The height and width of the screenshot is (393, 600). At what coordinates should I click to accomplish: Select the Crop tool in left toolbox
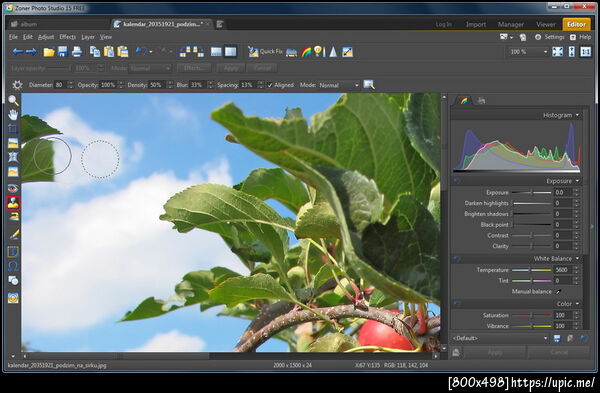tap(13, 129)
